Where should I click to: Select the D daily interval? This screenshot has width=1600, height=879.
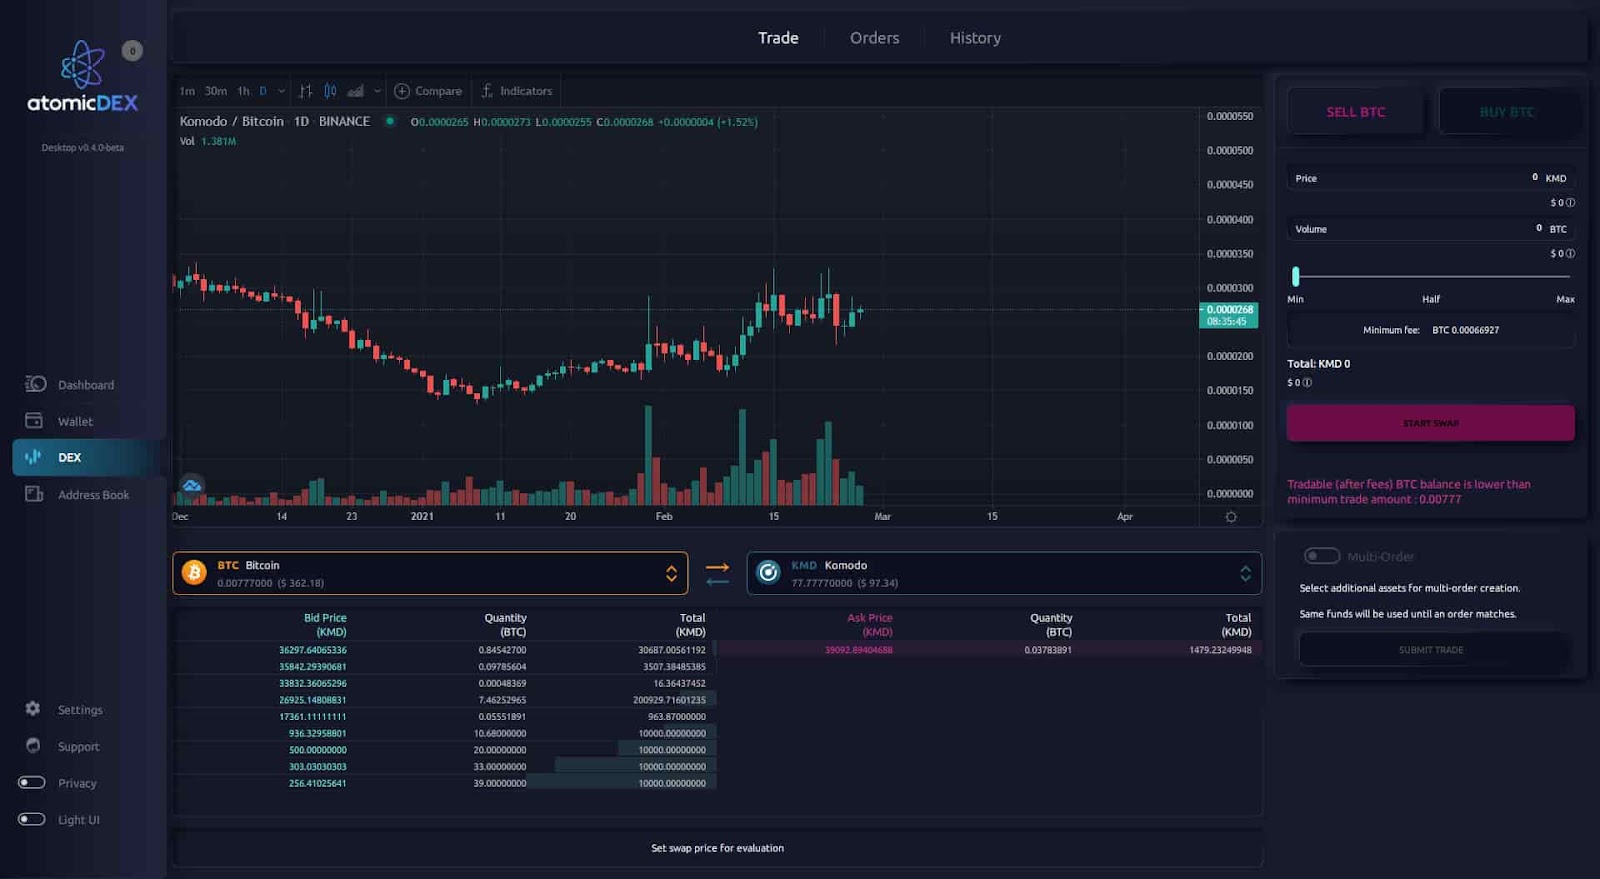(x=263, y=91)
